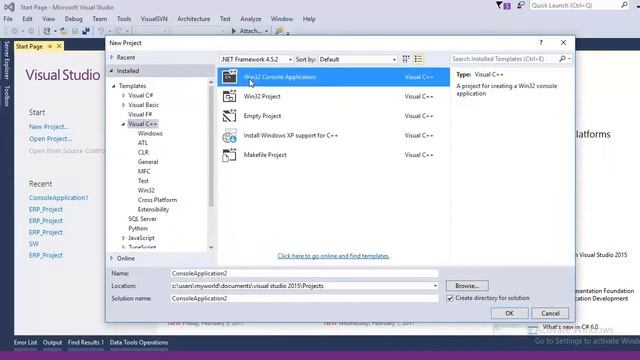Image resolution: width=640 pixels, height=360 pixels.
Task: Select the Cross Platform tree item
Action: pos(157,200)
